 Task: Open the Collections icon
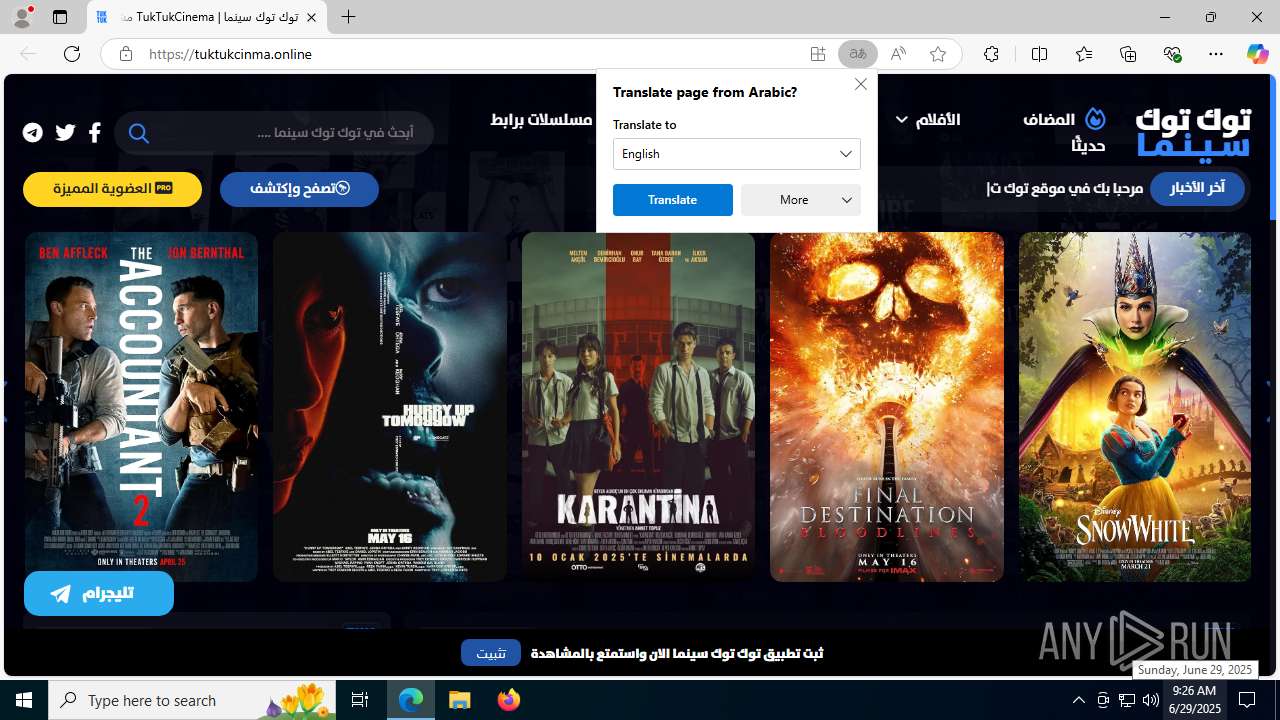[1128, 54]
